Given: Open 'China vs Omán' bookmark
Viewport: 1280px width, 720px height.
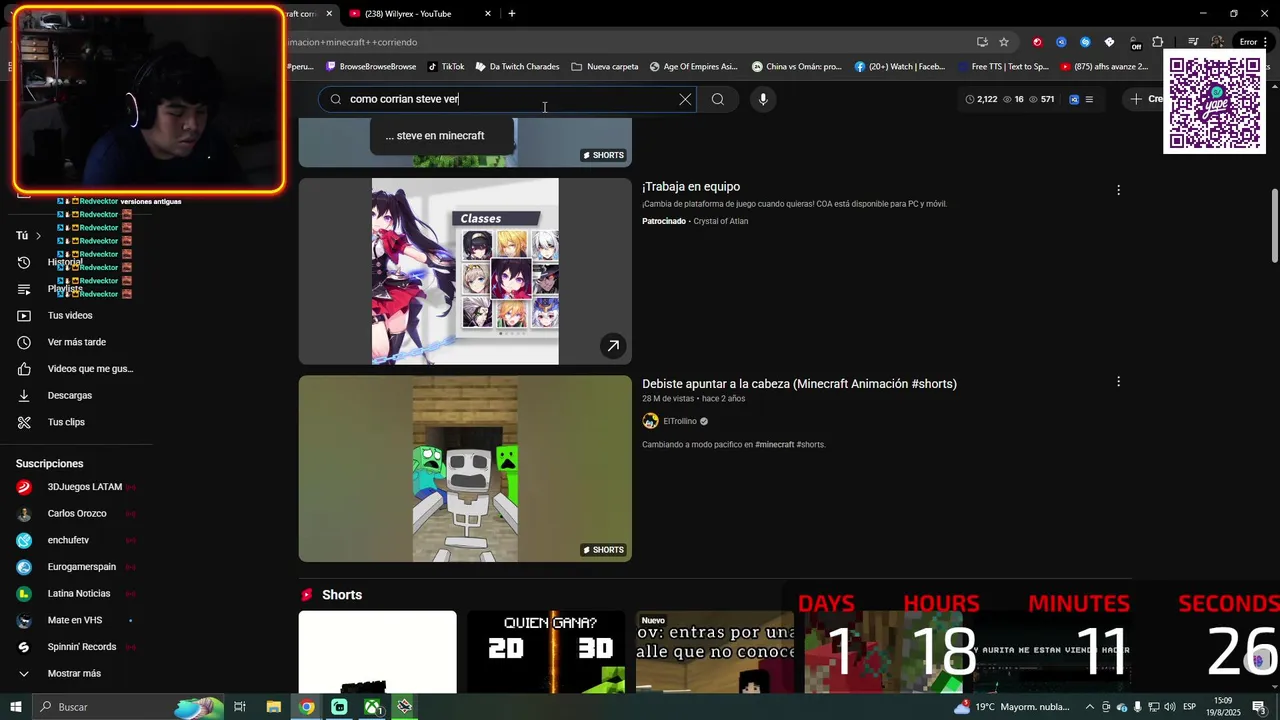Looking at the screenshot, I should pyautogui.click(x=797, y=67).
